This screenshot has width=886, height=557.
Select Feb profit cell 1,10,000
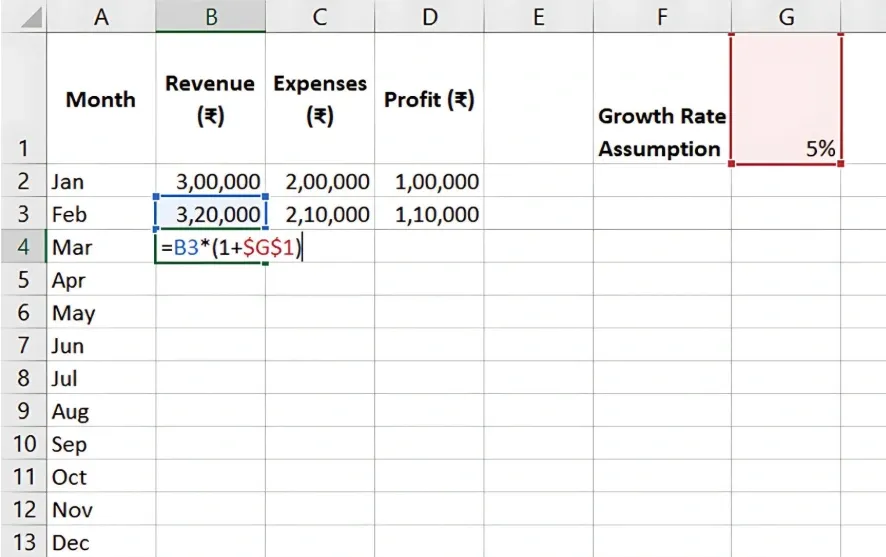429,215
